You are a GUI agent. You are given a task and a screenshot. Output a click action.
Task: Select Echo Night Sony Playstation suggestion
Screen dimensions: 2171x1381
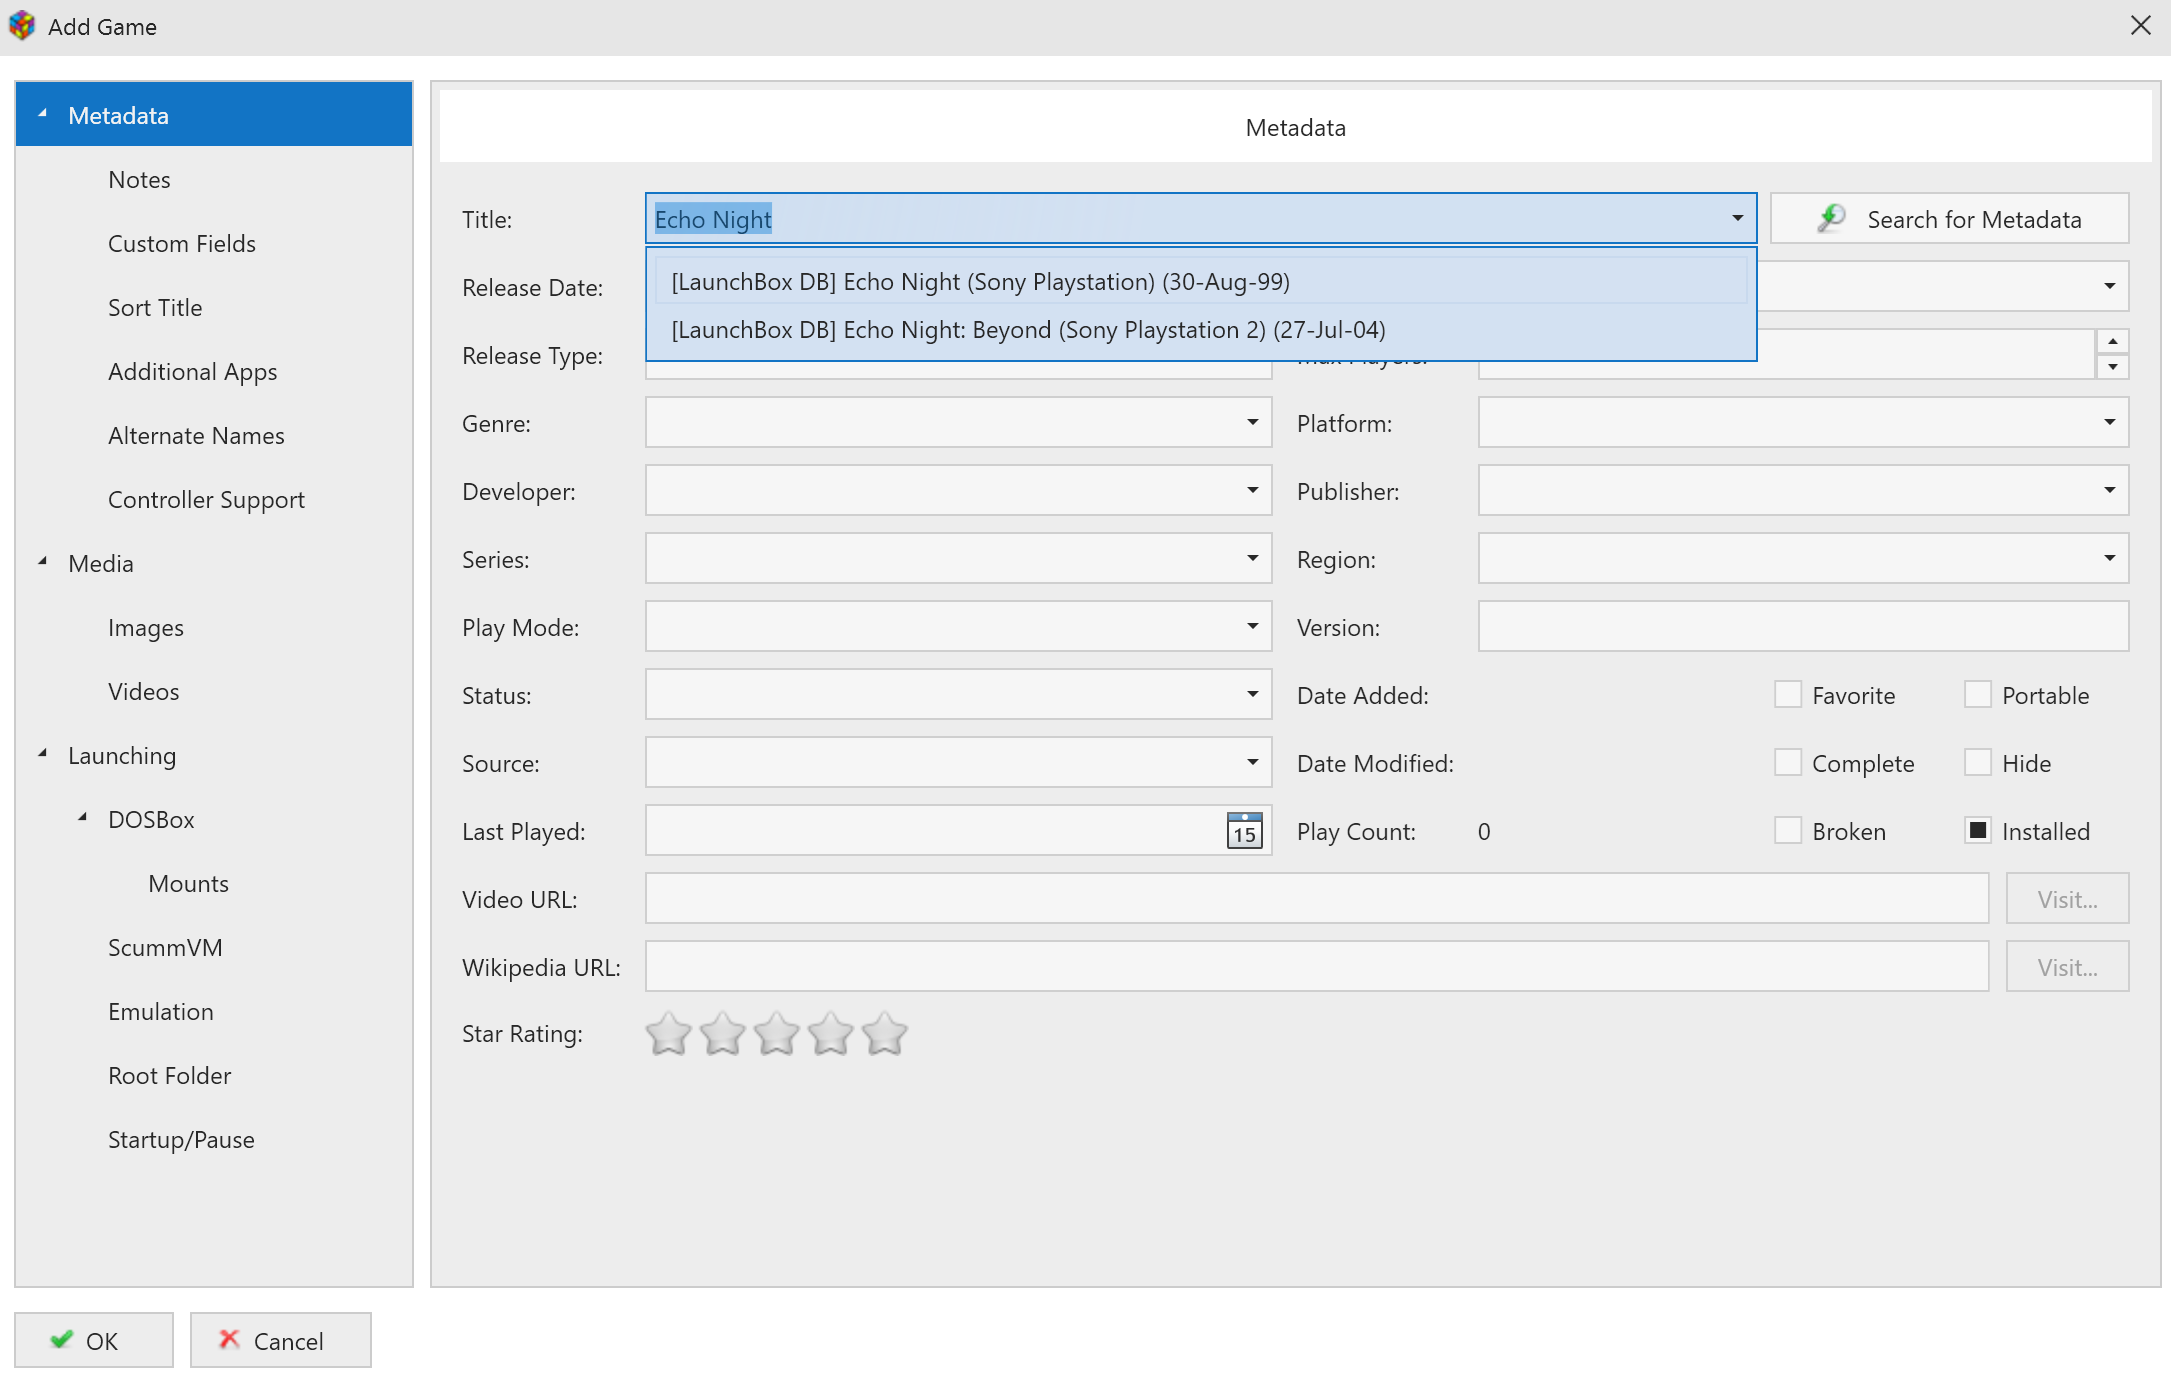point(1201,281)
